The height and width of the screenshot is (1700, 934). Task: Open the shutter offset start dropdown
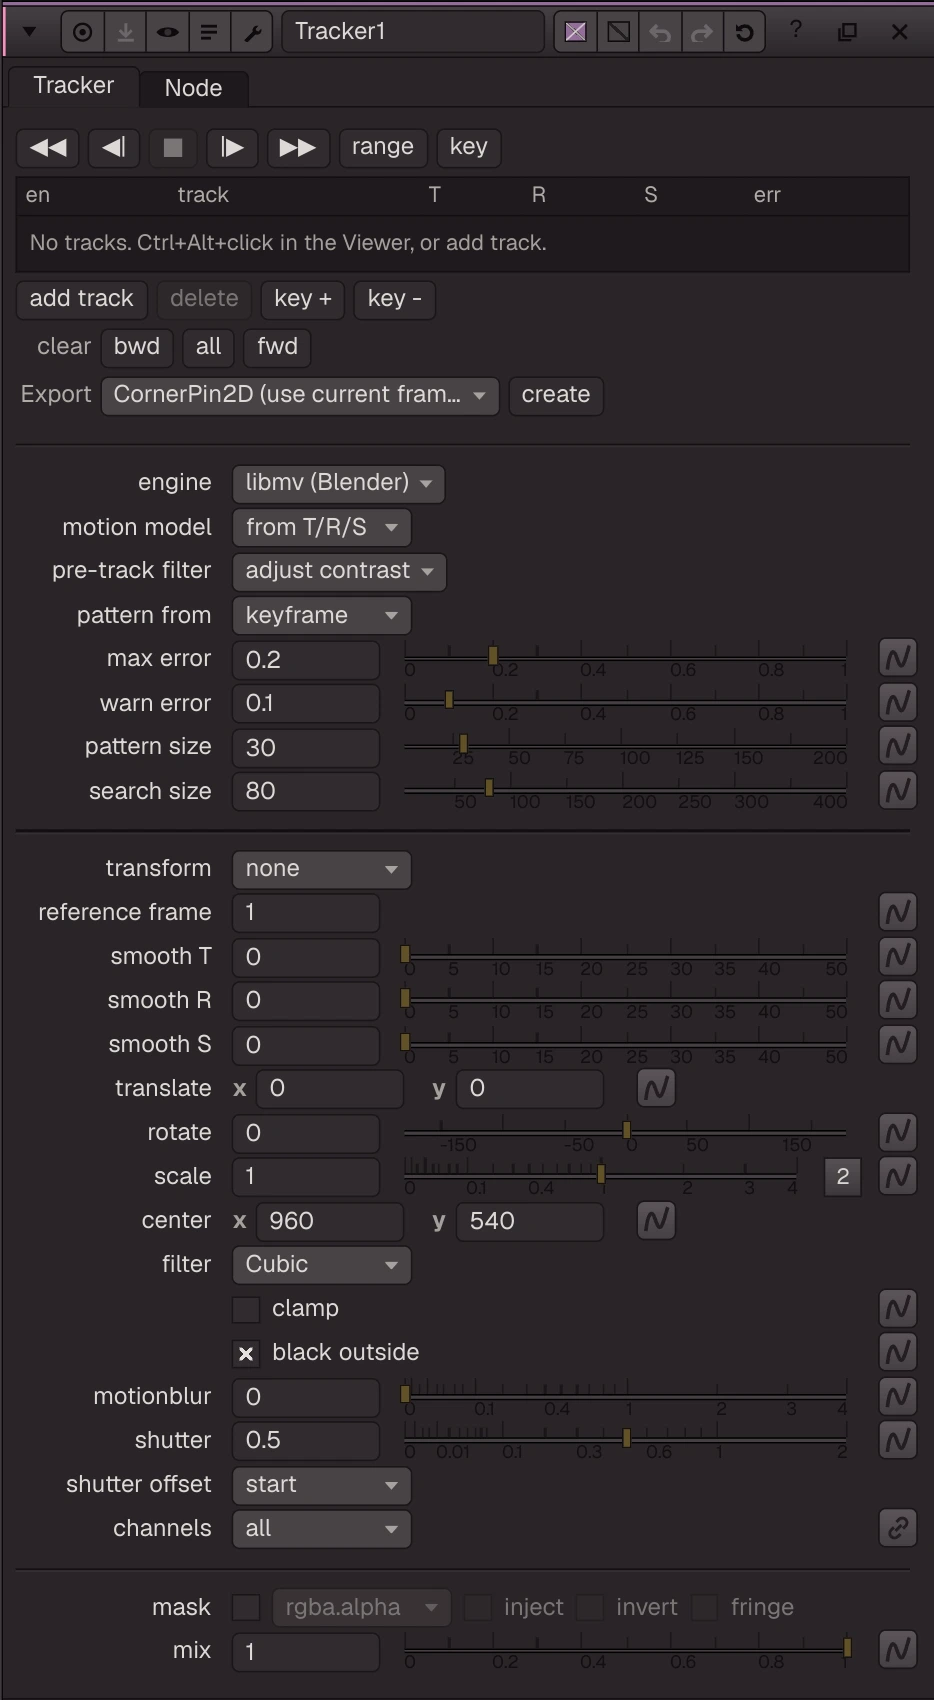pyautogui.click(x=321, y=1485)
